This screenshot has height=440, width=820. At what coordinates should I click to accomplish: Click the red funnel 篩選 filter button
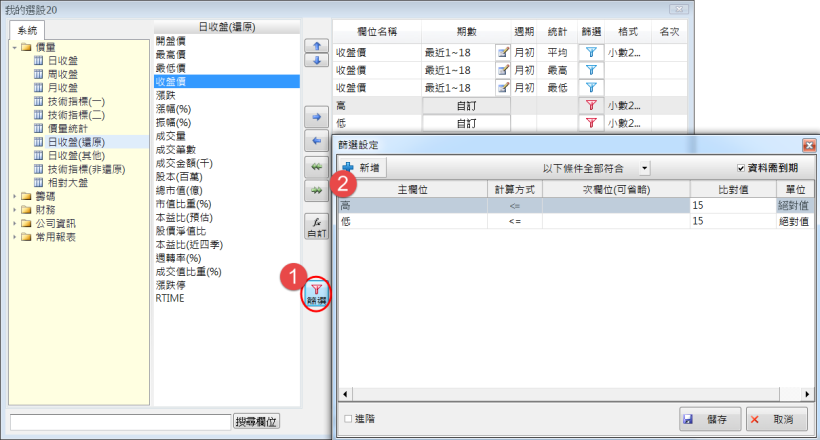(316, 292)
